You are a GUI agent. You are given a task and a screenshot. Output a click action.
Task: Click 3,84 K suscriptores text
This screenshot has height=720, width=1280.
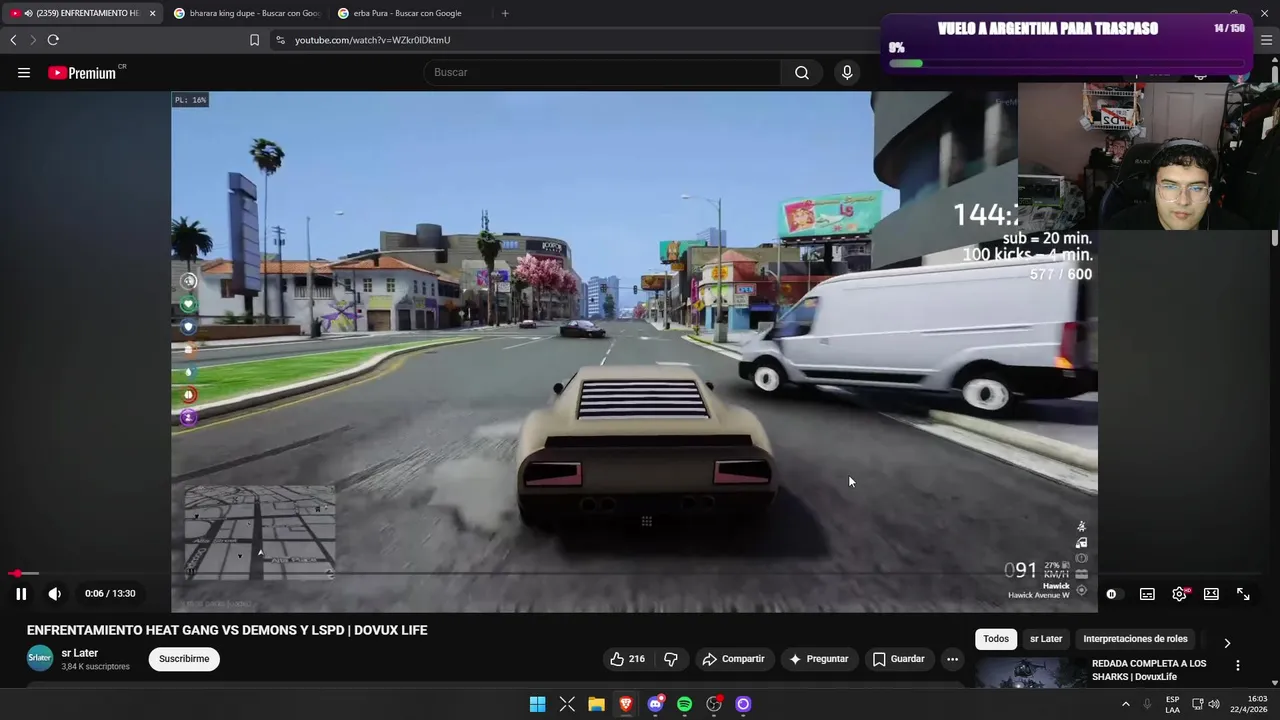(95, 667)
